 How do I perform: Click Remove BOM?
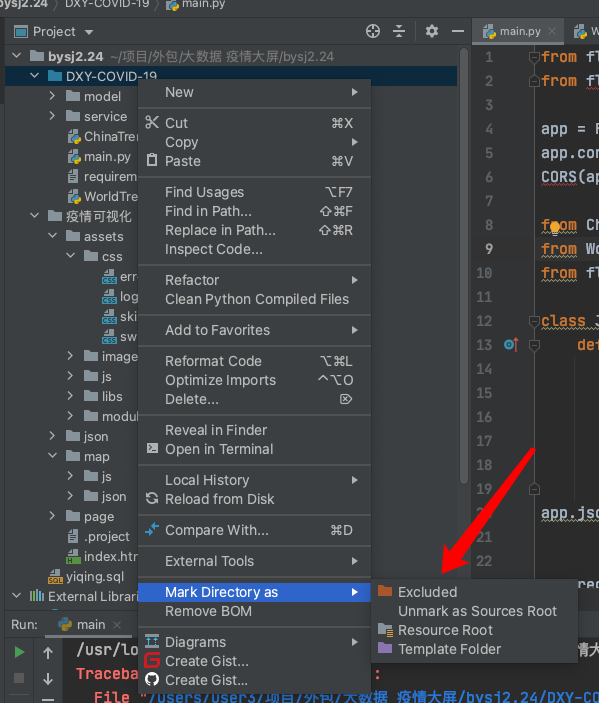coord(254,611)
